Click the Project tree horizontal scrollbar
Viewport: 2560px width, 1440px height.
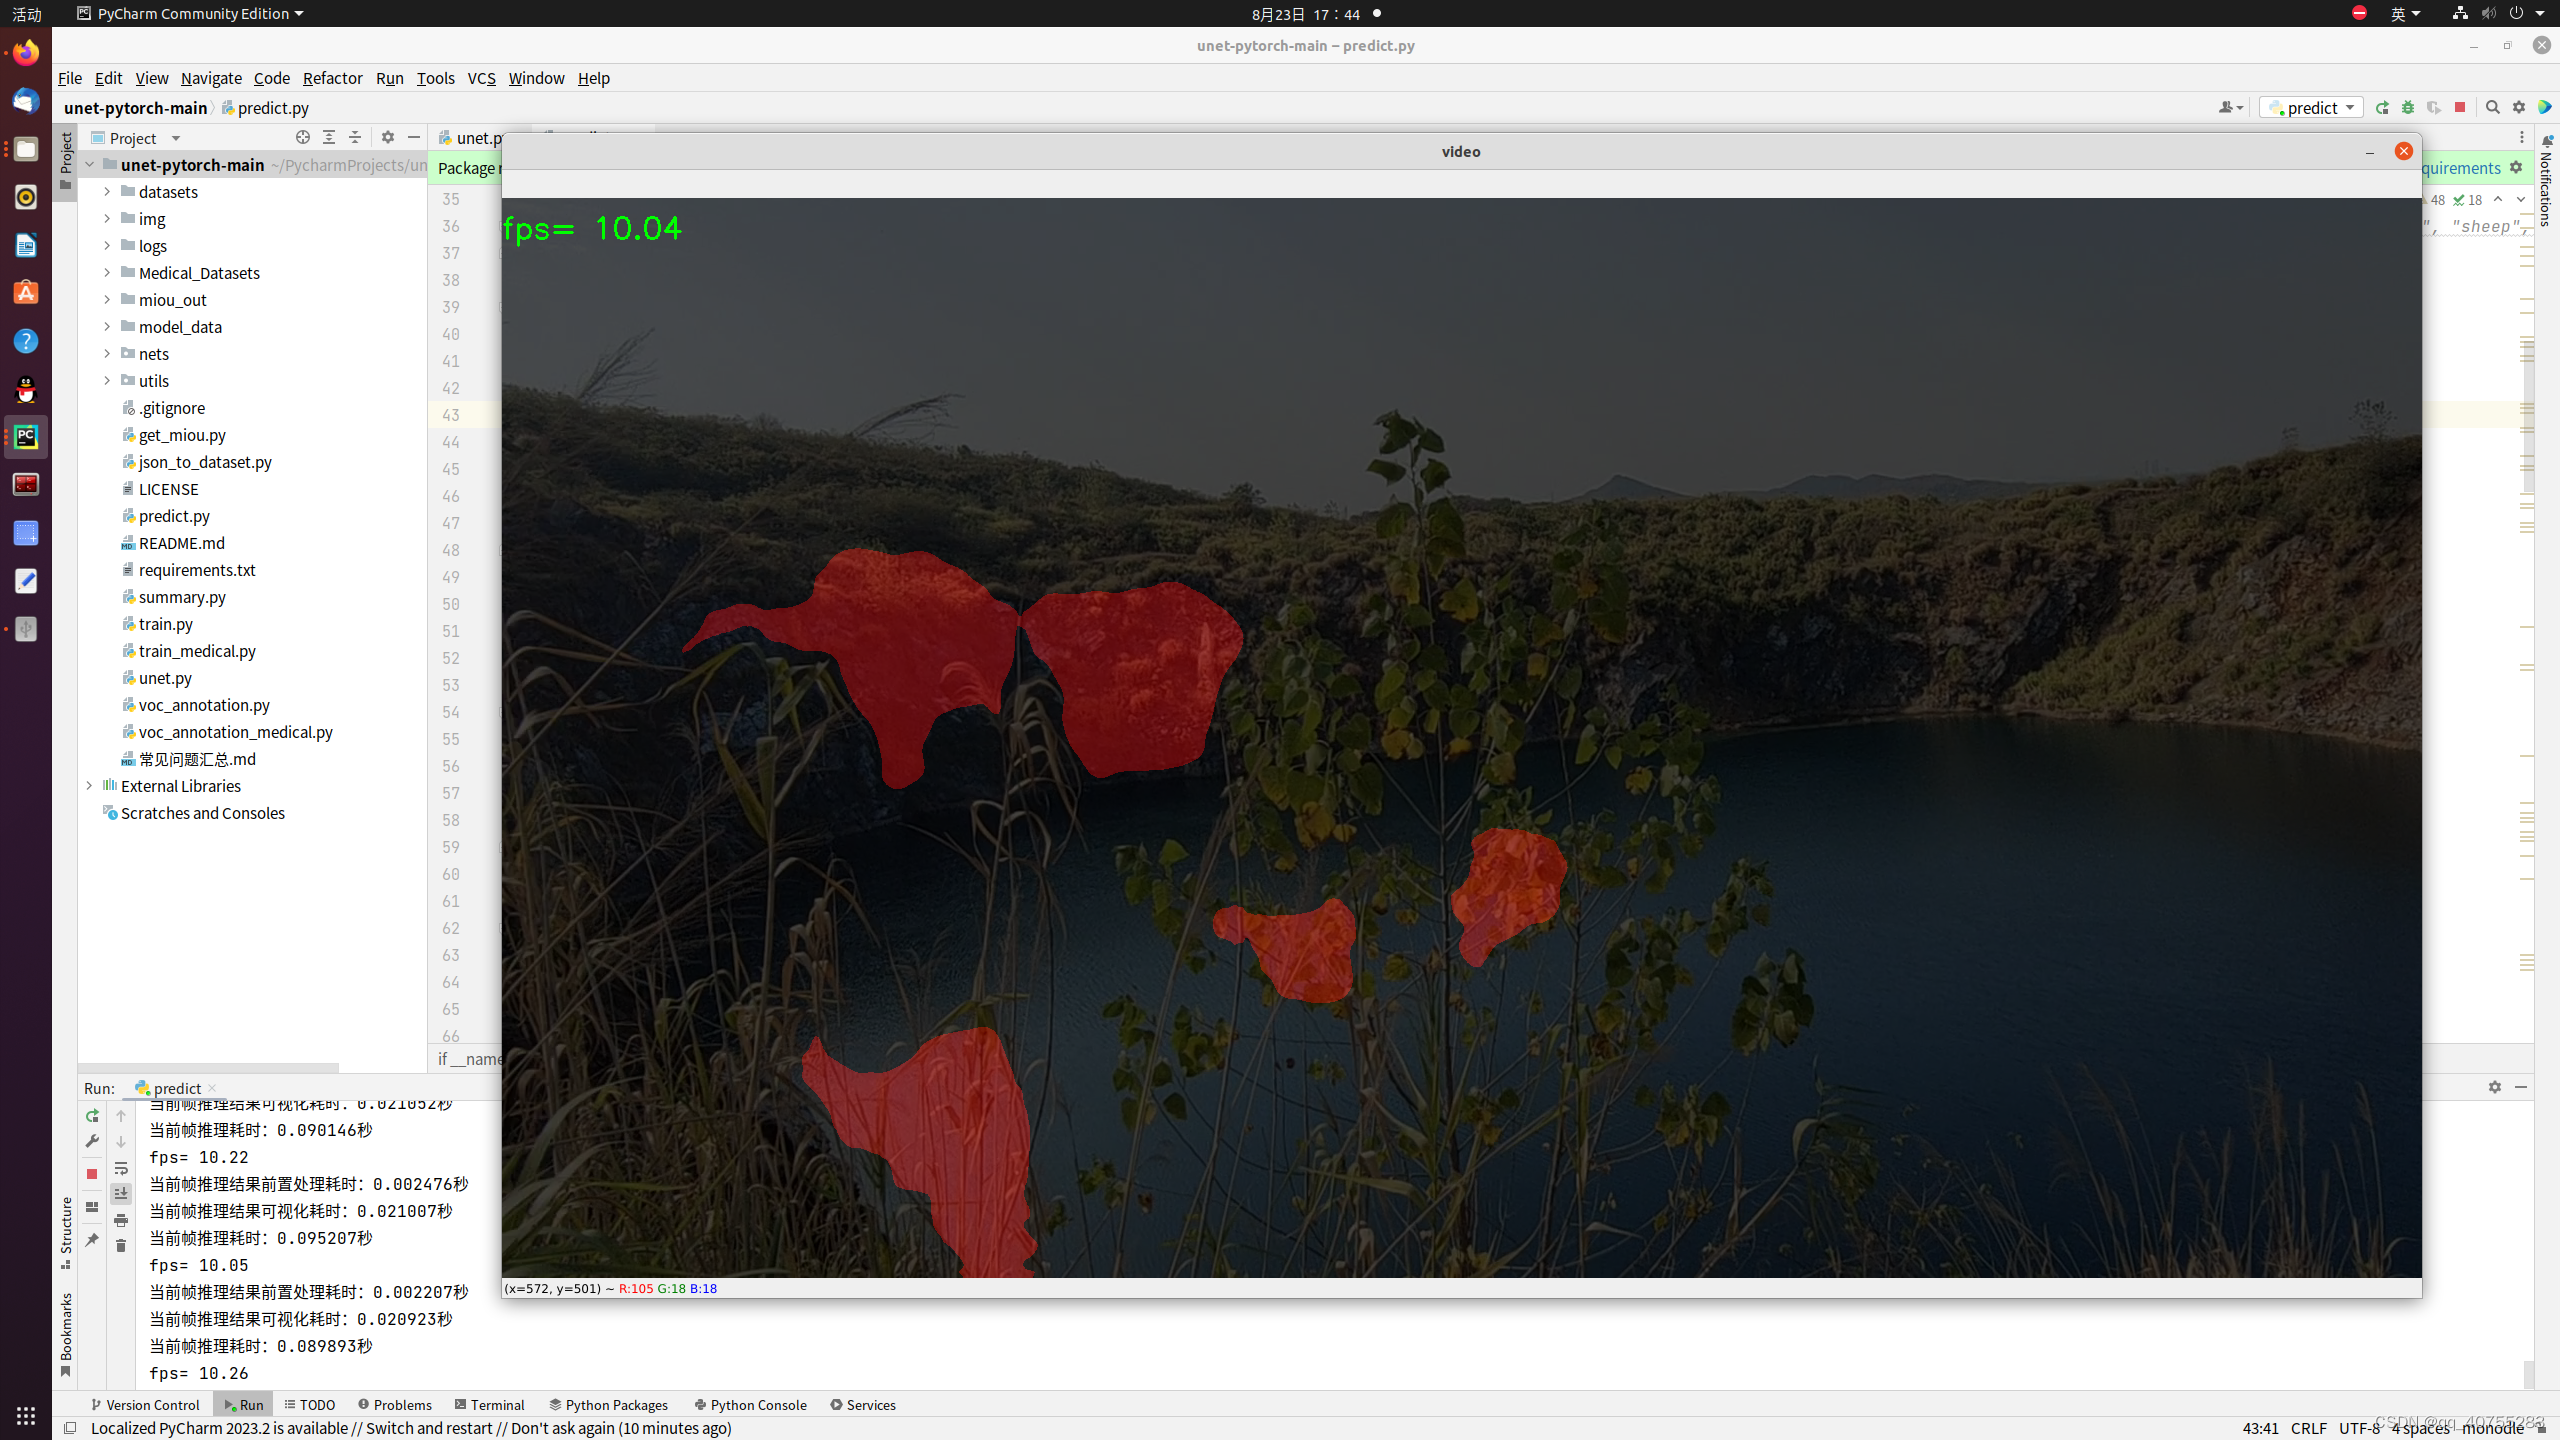[x=208, y=1067]
